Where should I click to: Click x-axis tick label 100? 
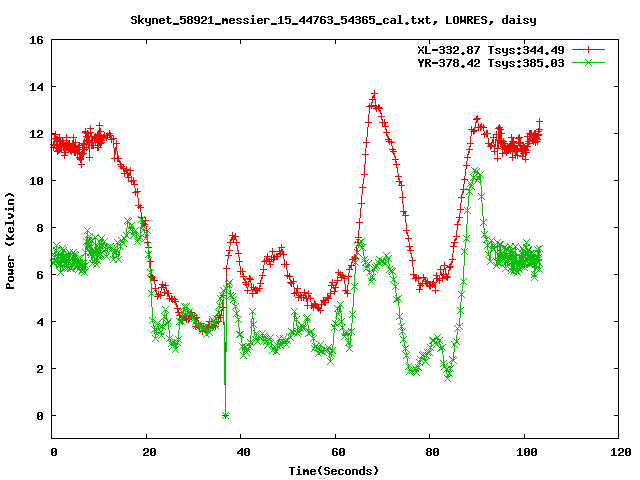pyautogui.click(x=527, y=452)
